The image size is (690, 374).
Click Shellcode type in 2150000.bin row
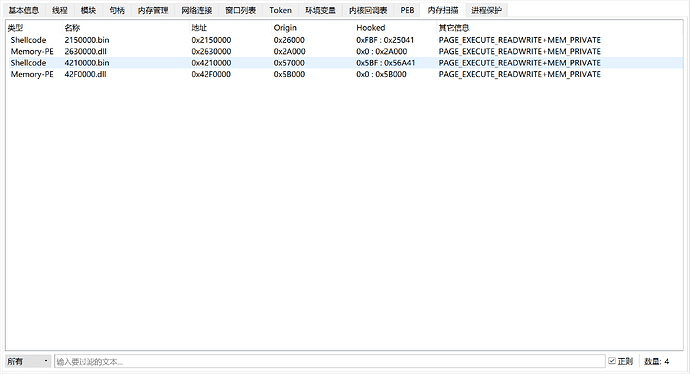coord(28,40)
